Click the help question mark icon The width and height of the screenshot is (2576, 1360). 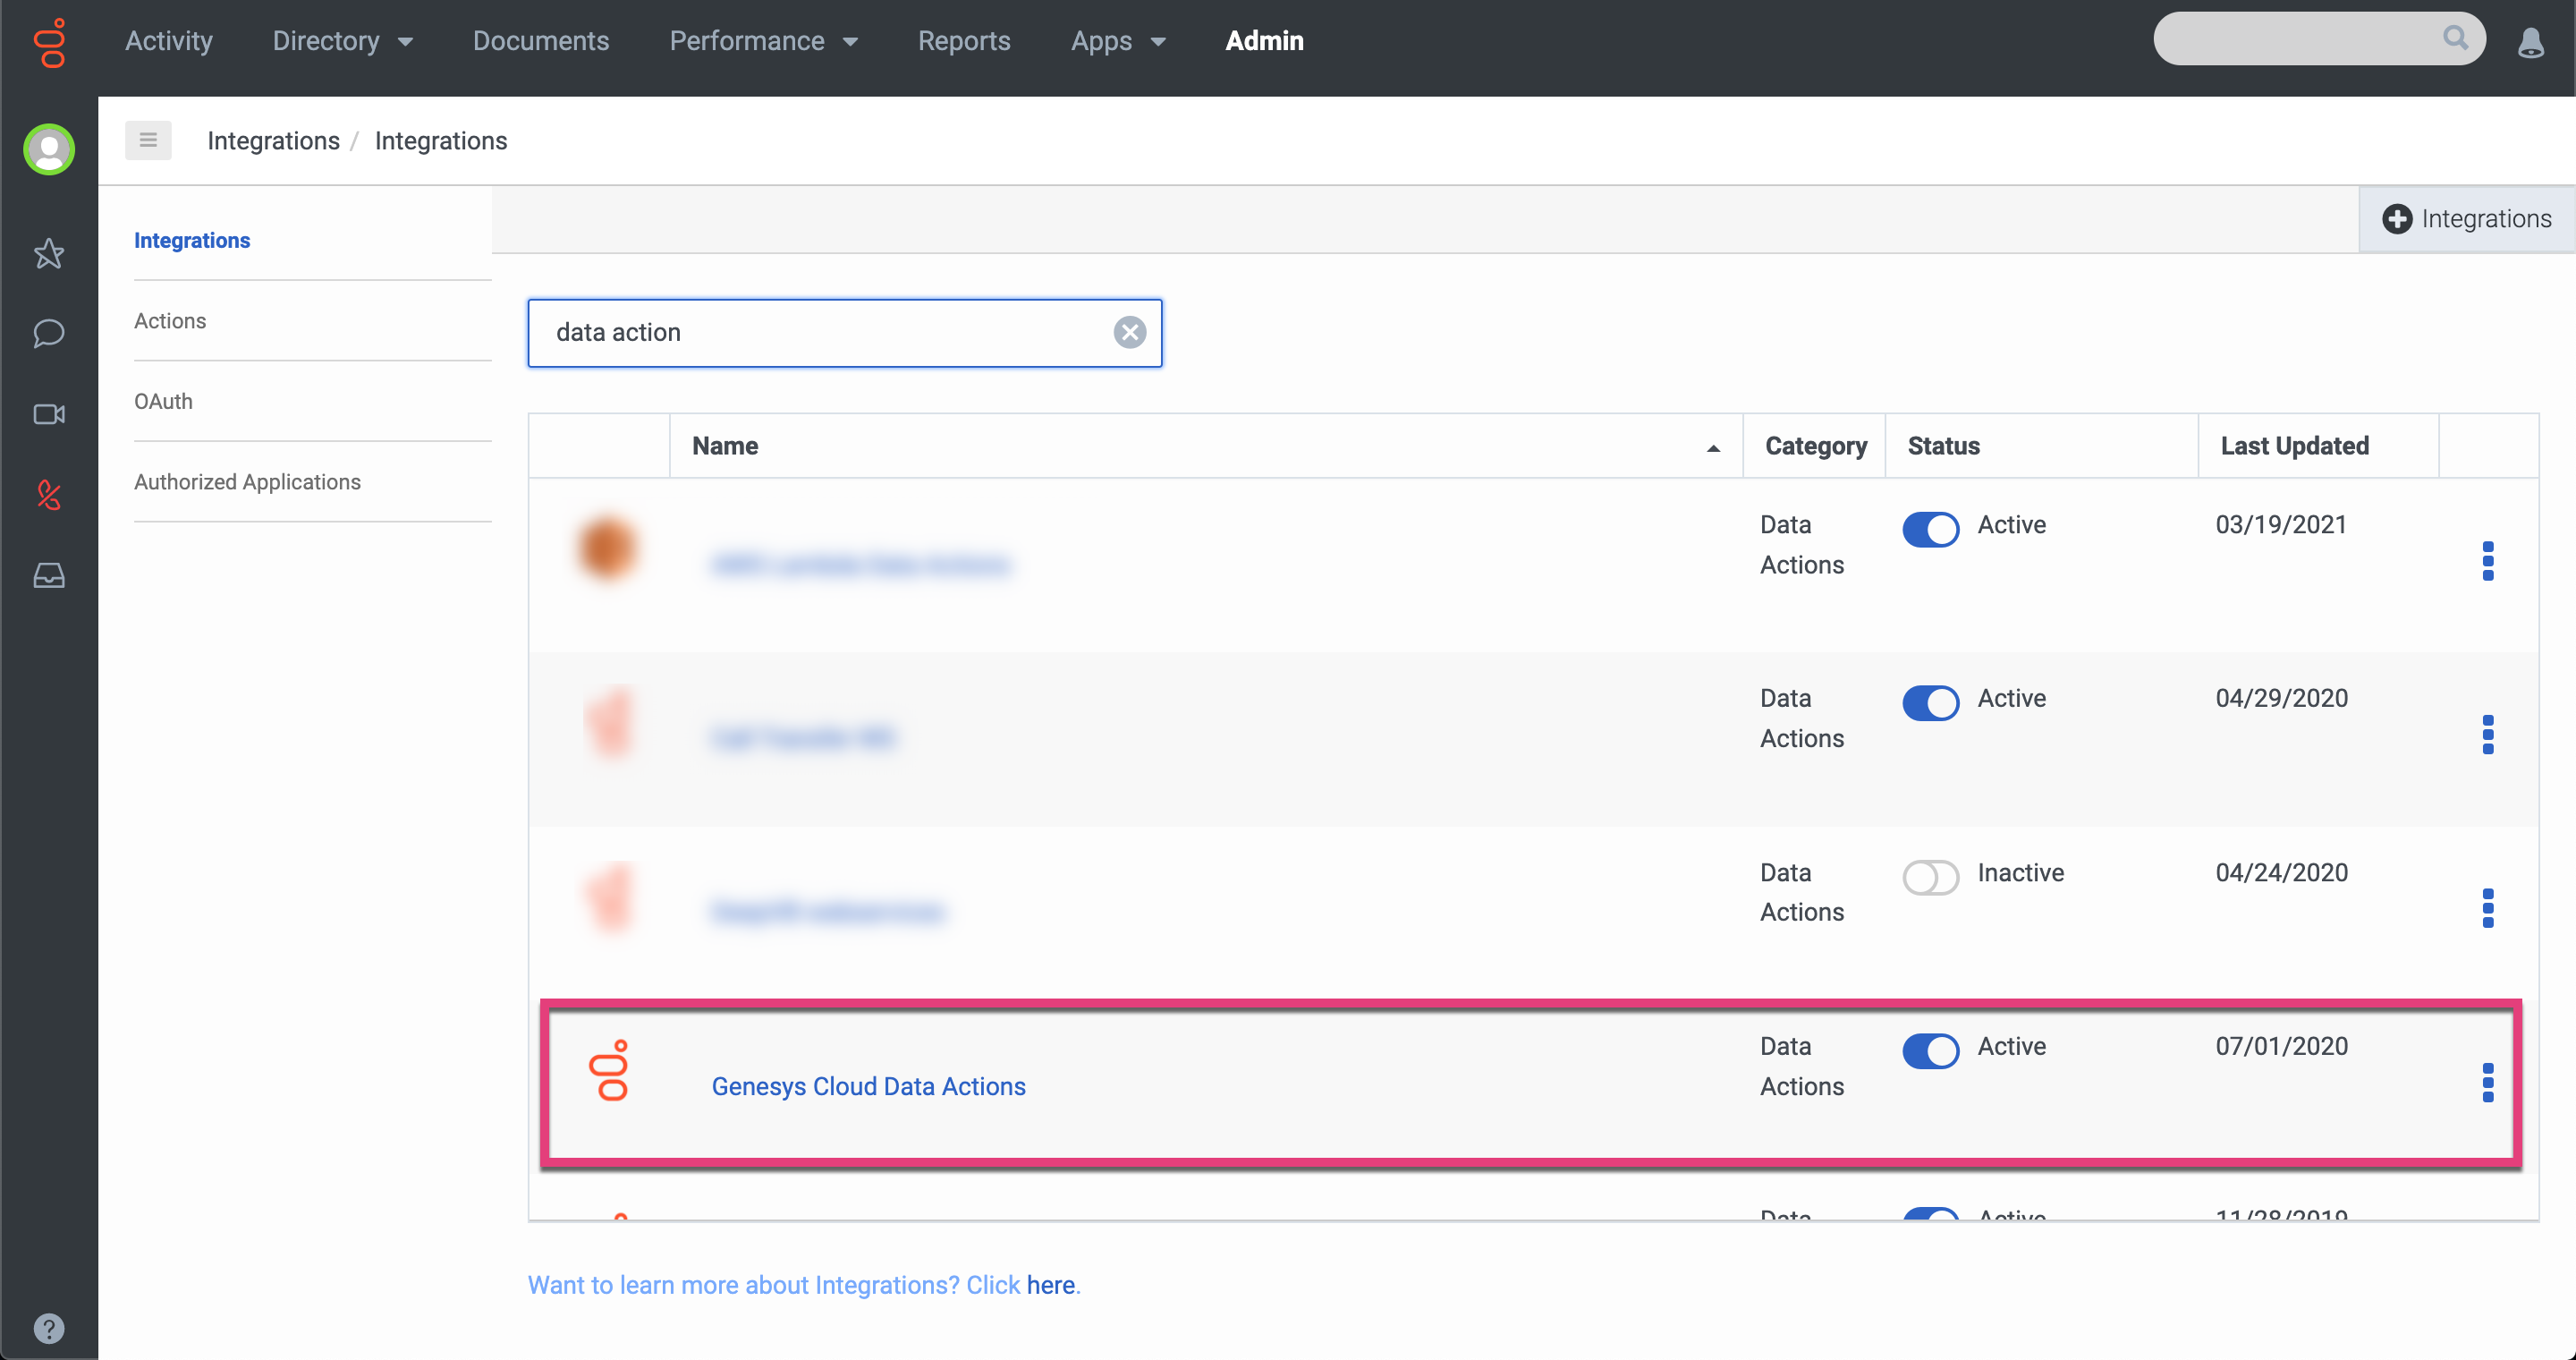[x=48, y=1328]
